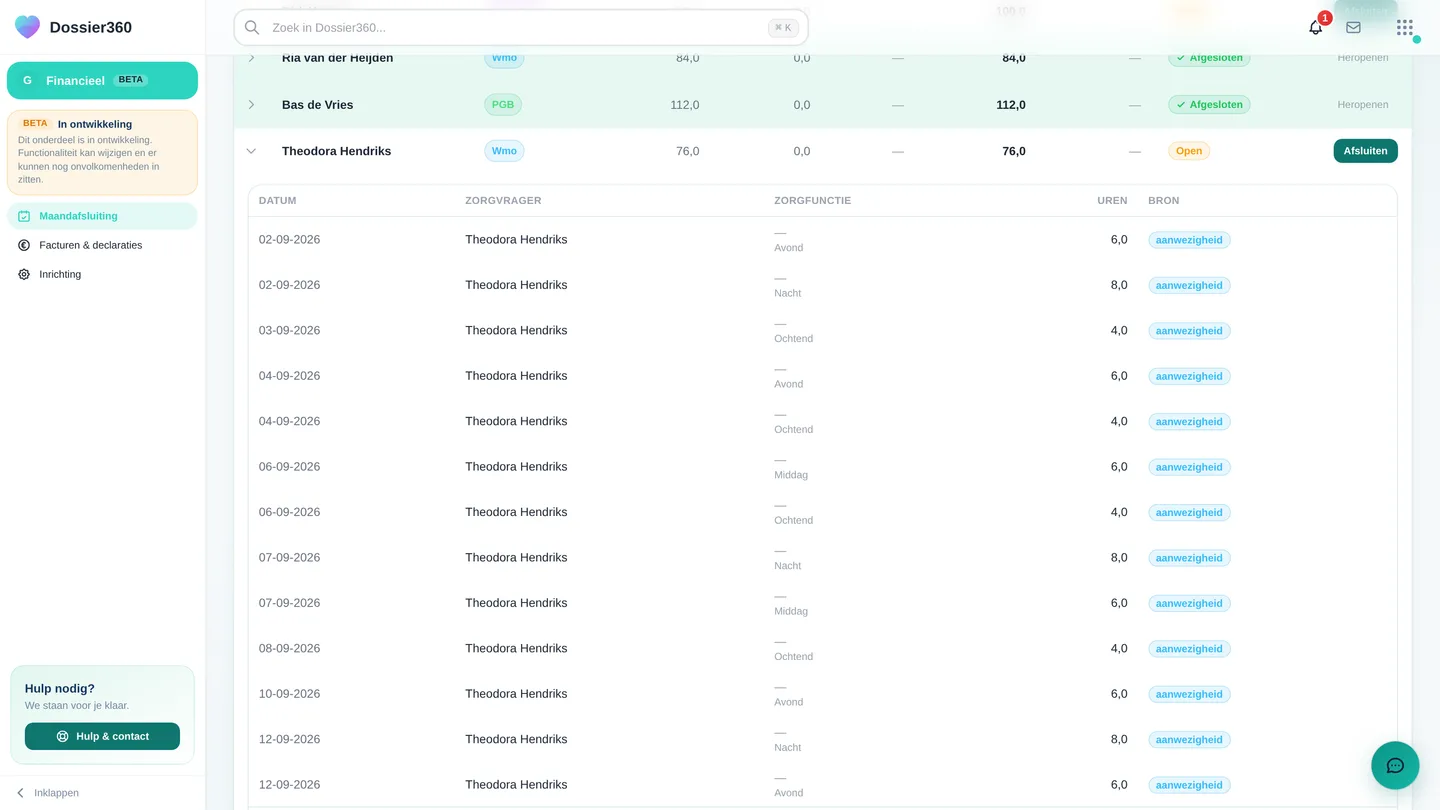Open the chat bubble widget

tap(1395, 766)
